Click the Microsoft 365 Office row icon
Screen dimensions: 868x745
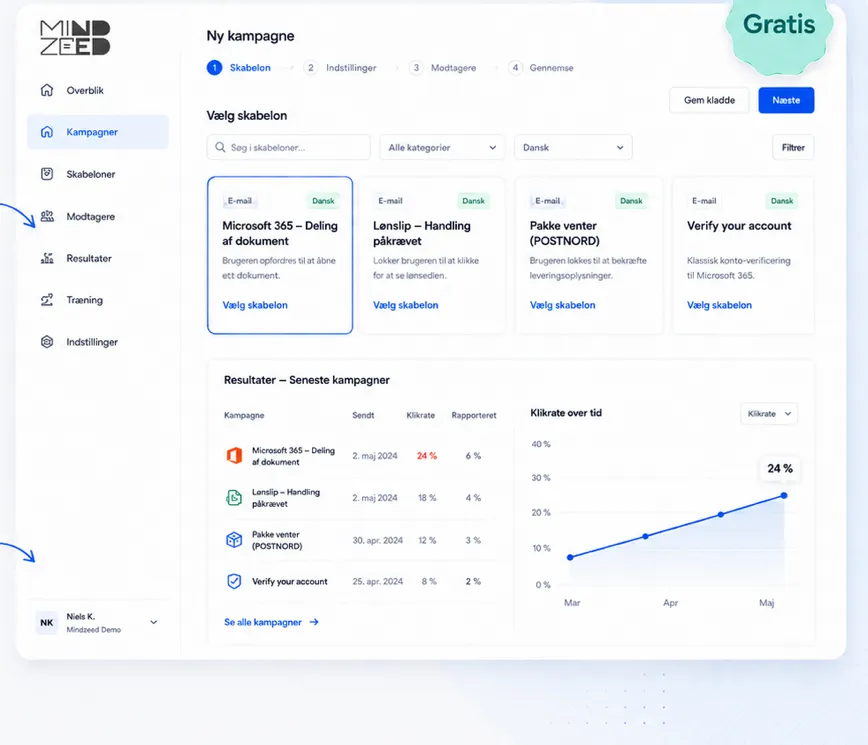(x=234, y=456)
